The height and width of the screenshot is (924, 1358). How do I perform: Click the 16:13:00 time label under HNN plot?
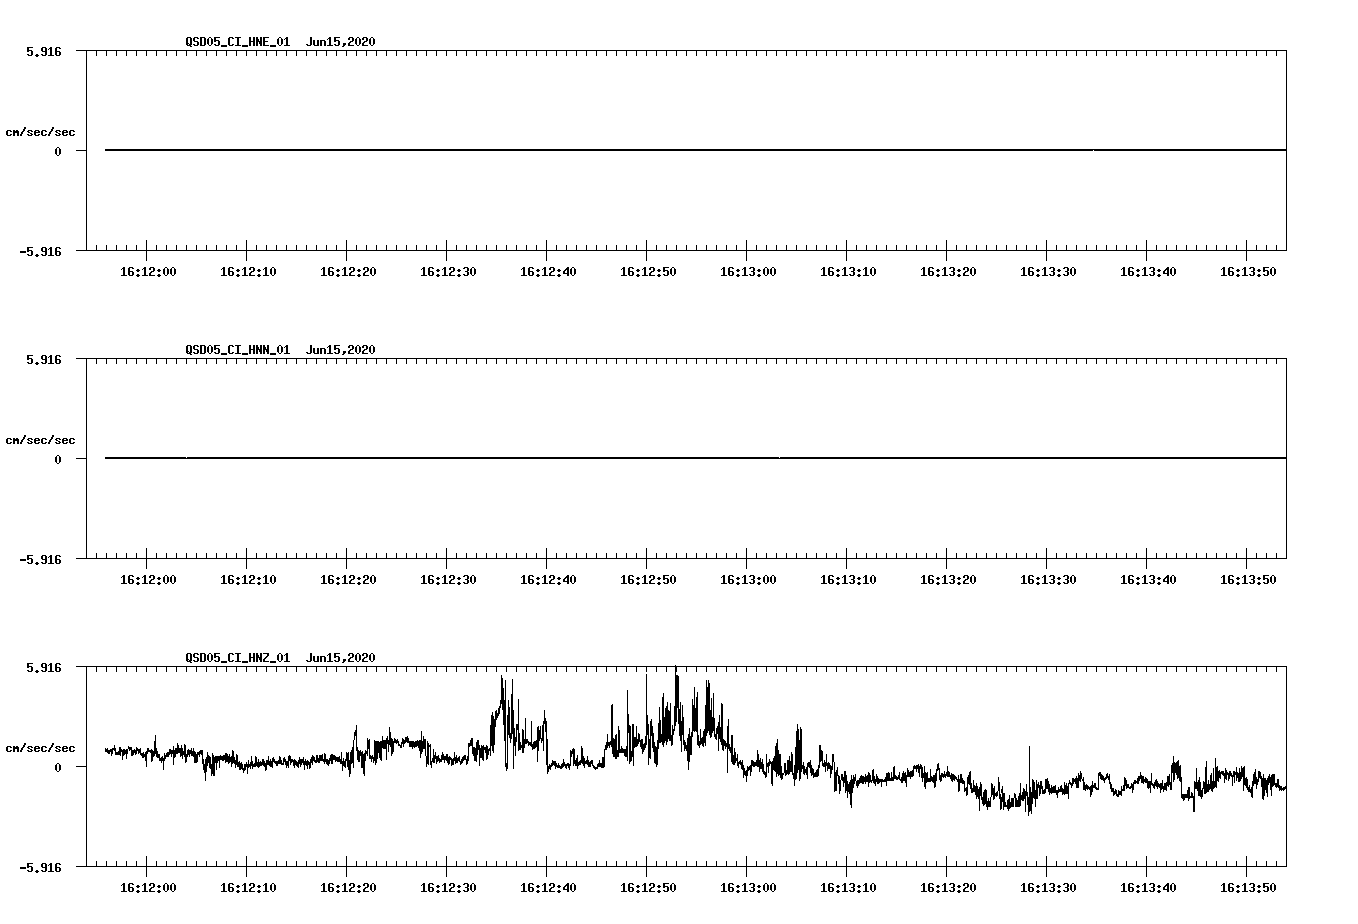tap(748, 580)
